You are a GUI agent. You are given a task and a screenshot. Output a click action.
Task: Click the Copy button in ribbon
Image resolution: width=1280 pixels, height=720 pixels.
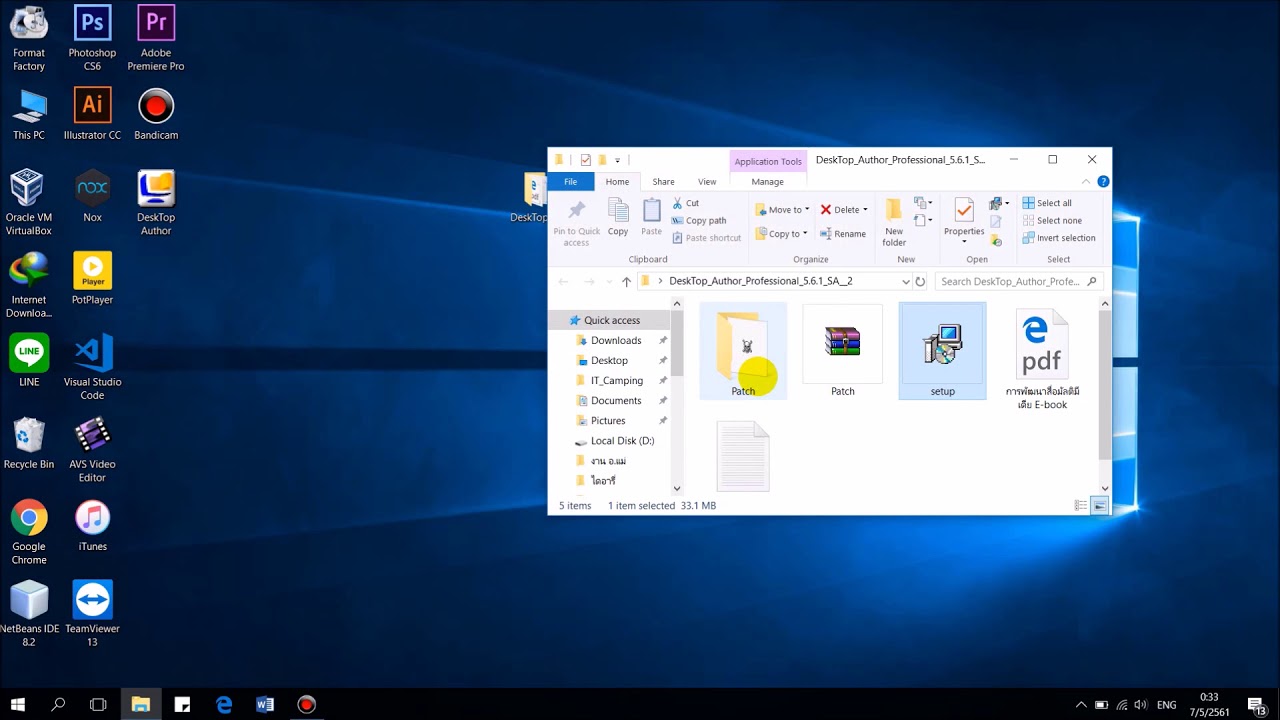tap(618, 217)
